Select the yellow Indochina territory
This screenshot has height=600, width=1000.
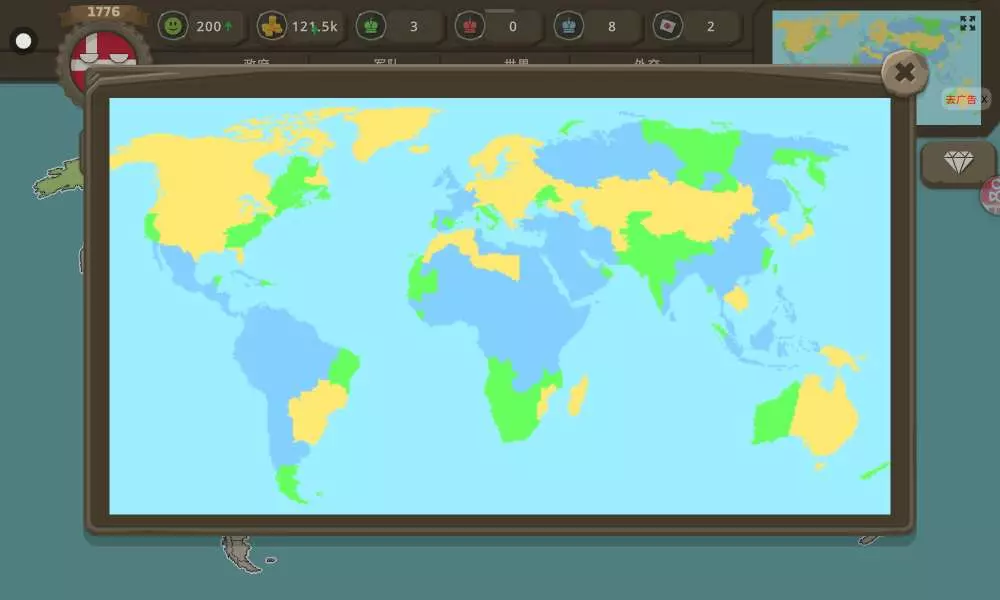pyautogui.click(x=737, y=298)
